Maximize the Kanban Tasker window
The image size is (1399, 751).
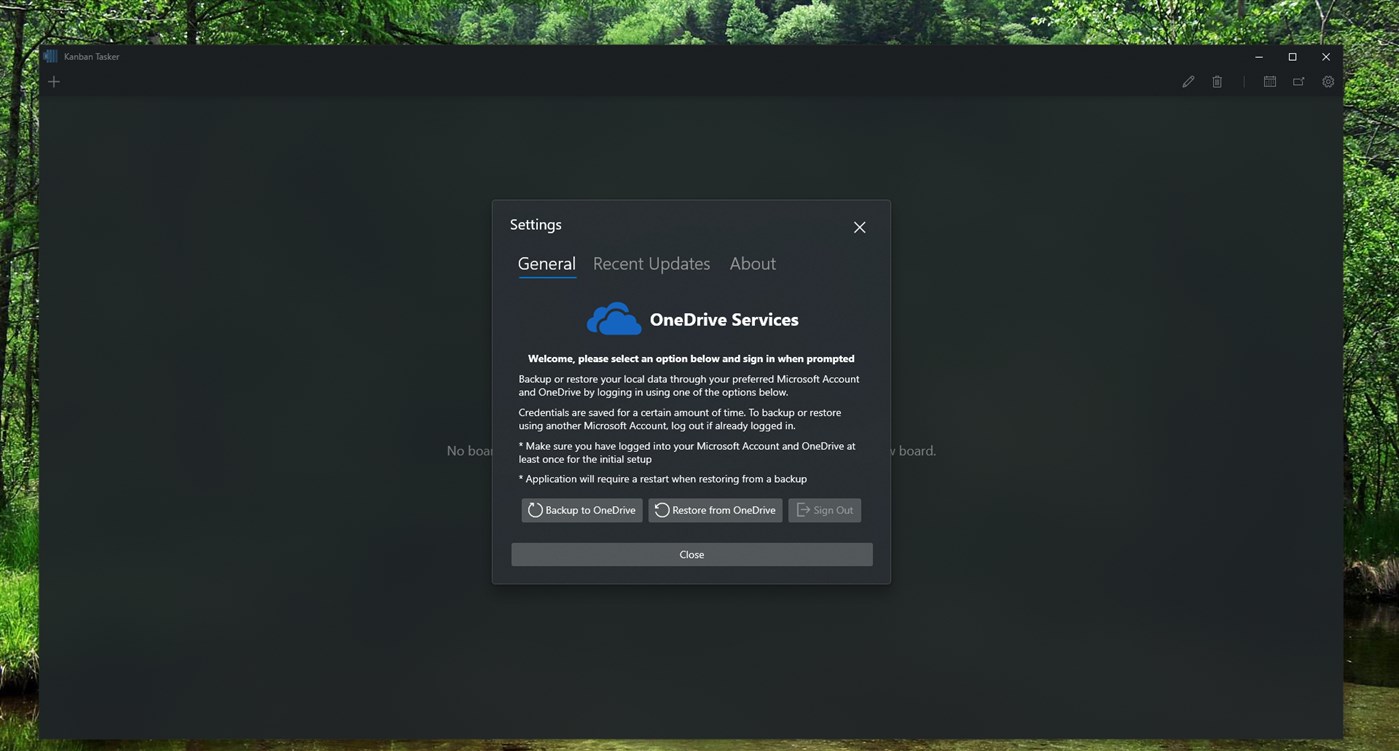click(1292, 56)
